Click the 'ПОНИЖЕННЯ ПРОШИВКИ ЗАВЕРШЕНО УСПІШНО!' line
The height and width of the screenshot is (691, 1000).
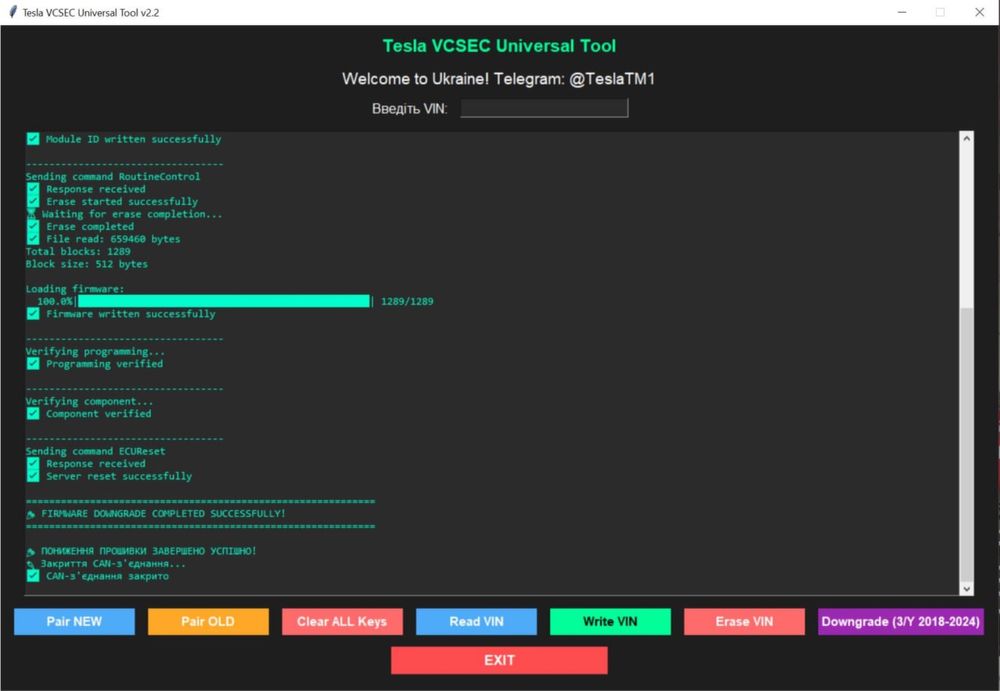[x=149, y=551]
